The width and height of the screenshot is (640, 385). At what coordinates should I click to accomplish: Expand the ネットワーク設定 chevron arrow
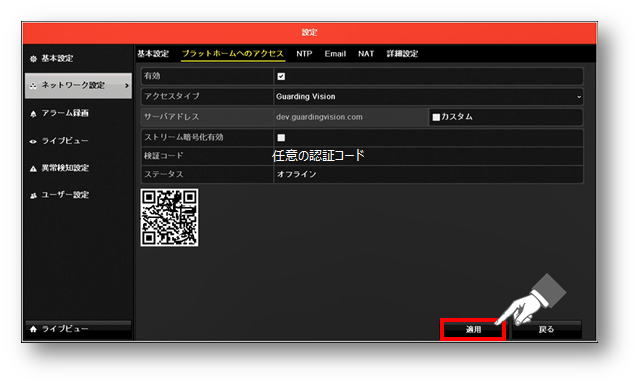[x=127, y=86]
